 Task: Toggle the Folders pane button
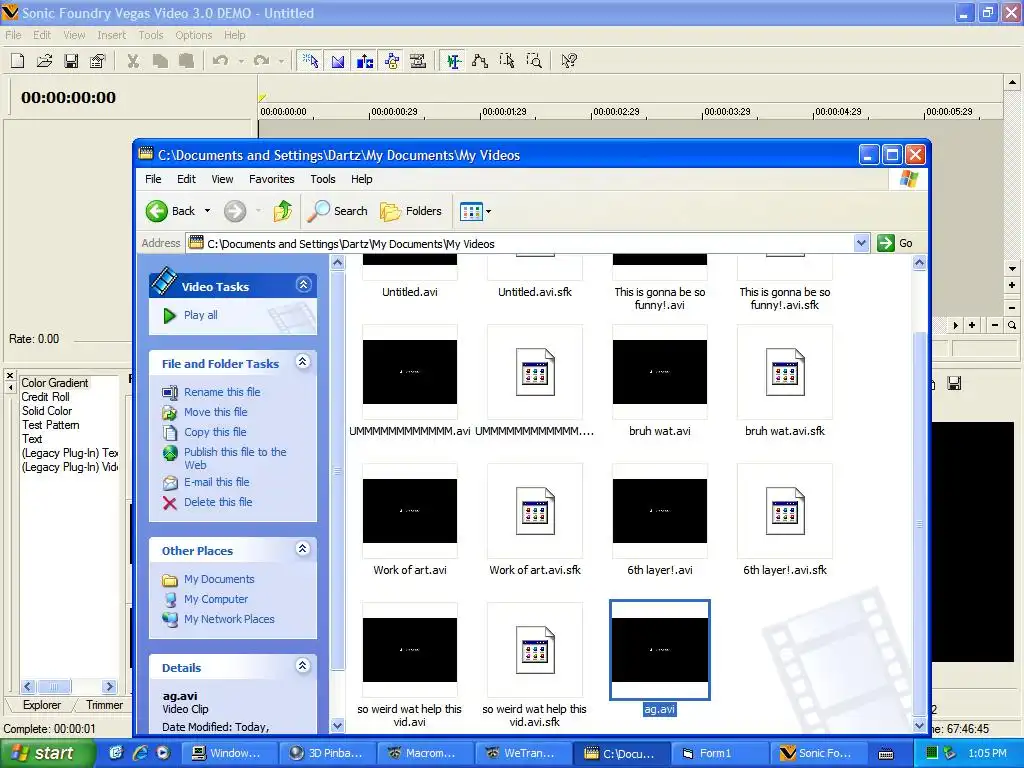(x=411, y=211)
